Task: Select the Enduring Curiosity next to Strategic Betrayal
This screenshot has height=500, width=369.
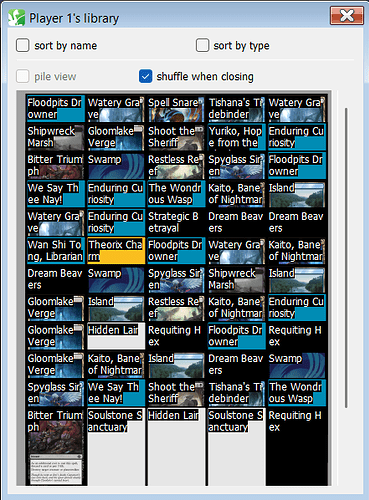Action: (x=115, y=223)
